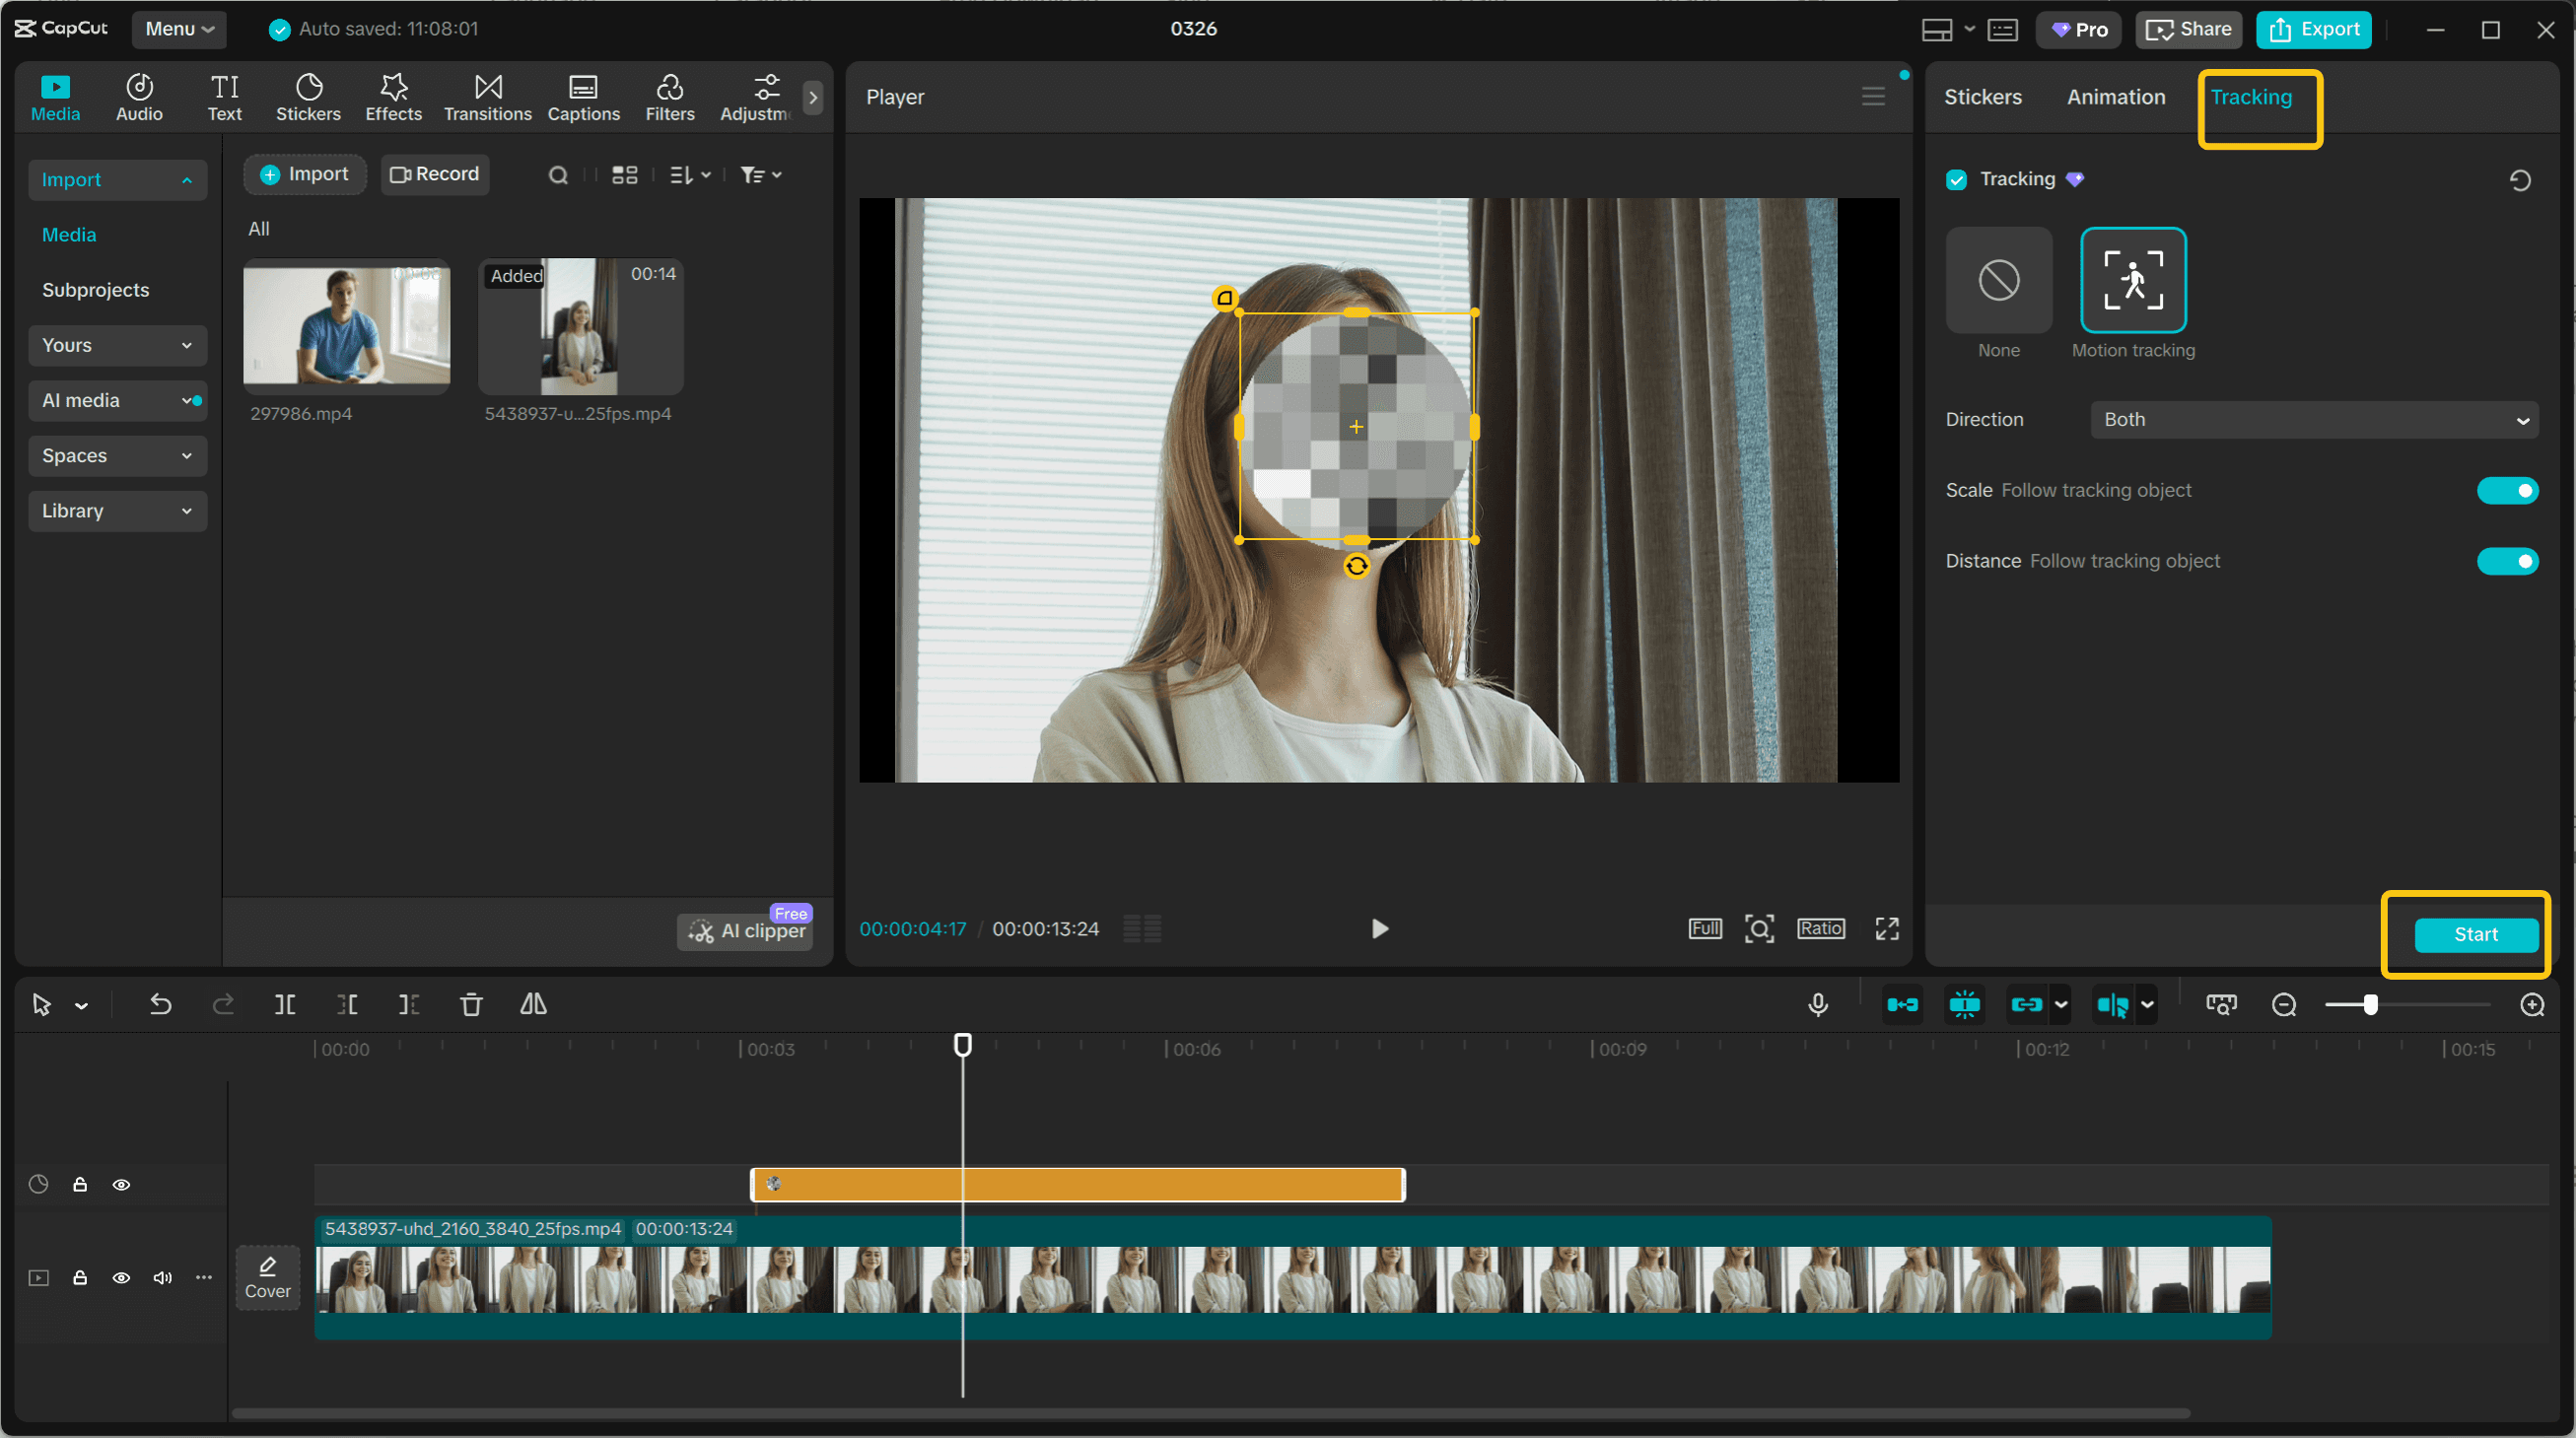Expand the AI media section
This screenshot has height=1438, width=2576.
[117, 400]
